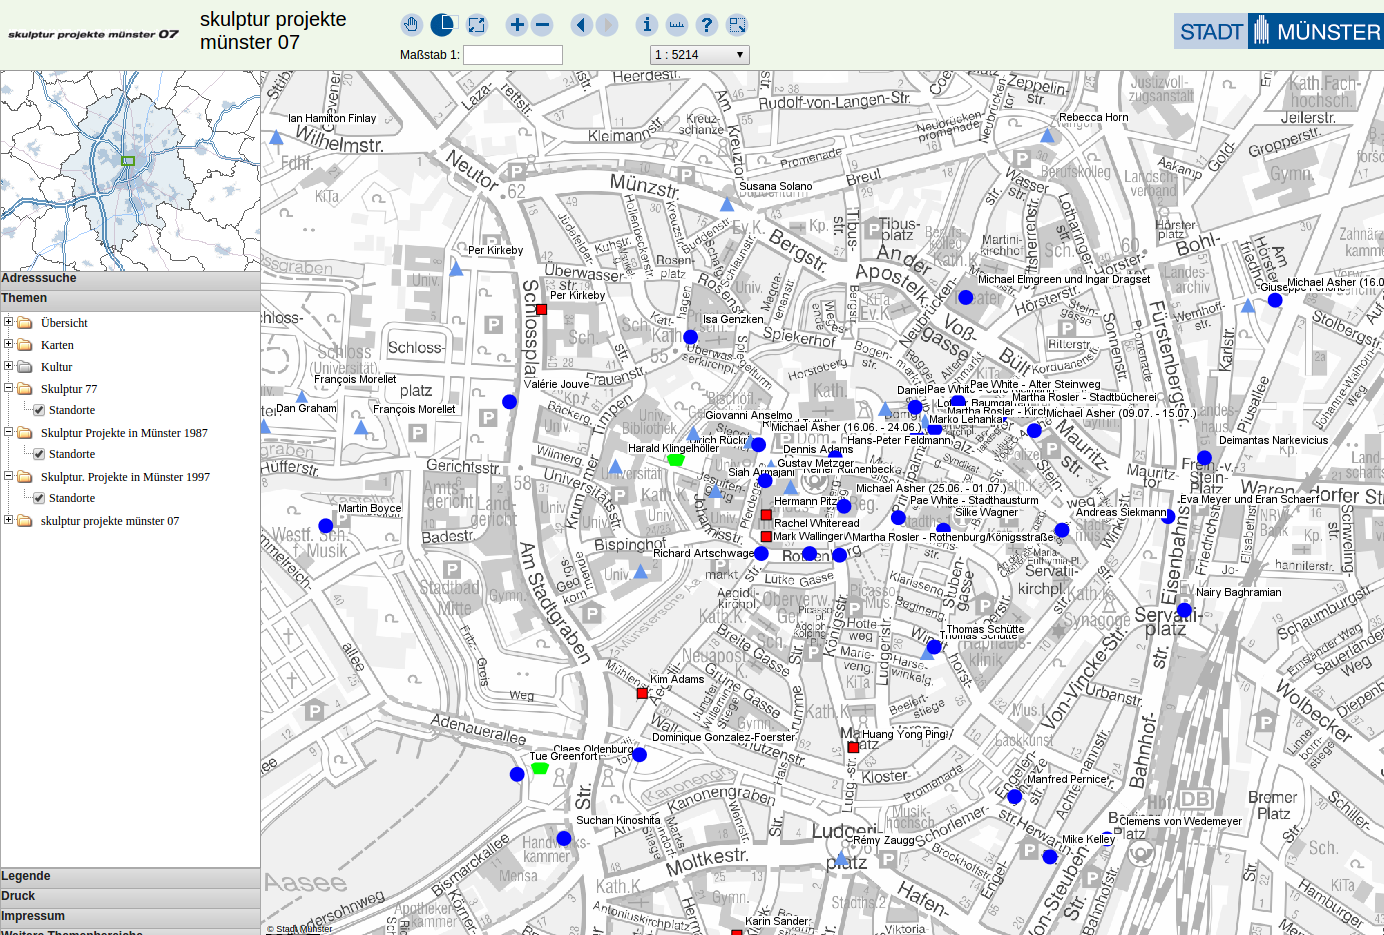Screen dimensions: 1384x935
Task: Expand the Karten tree node
Action: [x=8, y=344]
